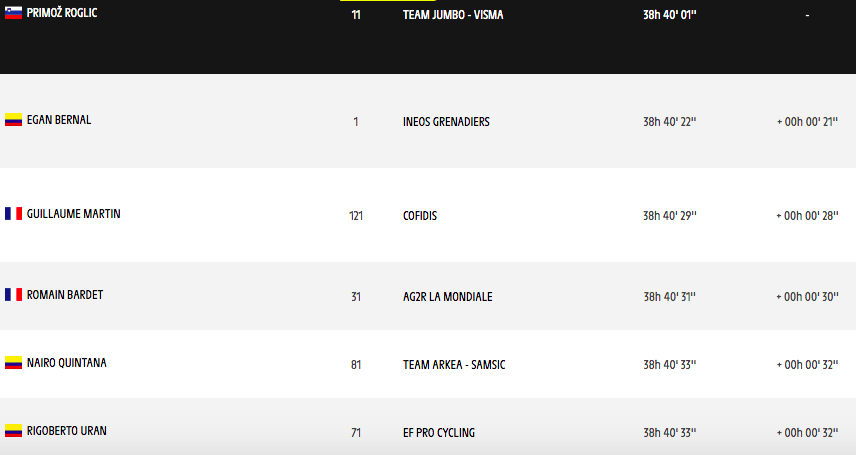Open the Team Arkea - Samsic page
856x455 pixels.
tap(454, 365)
